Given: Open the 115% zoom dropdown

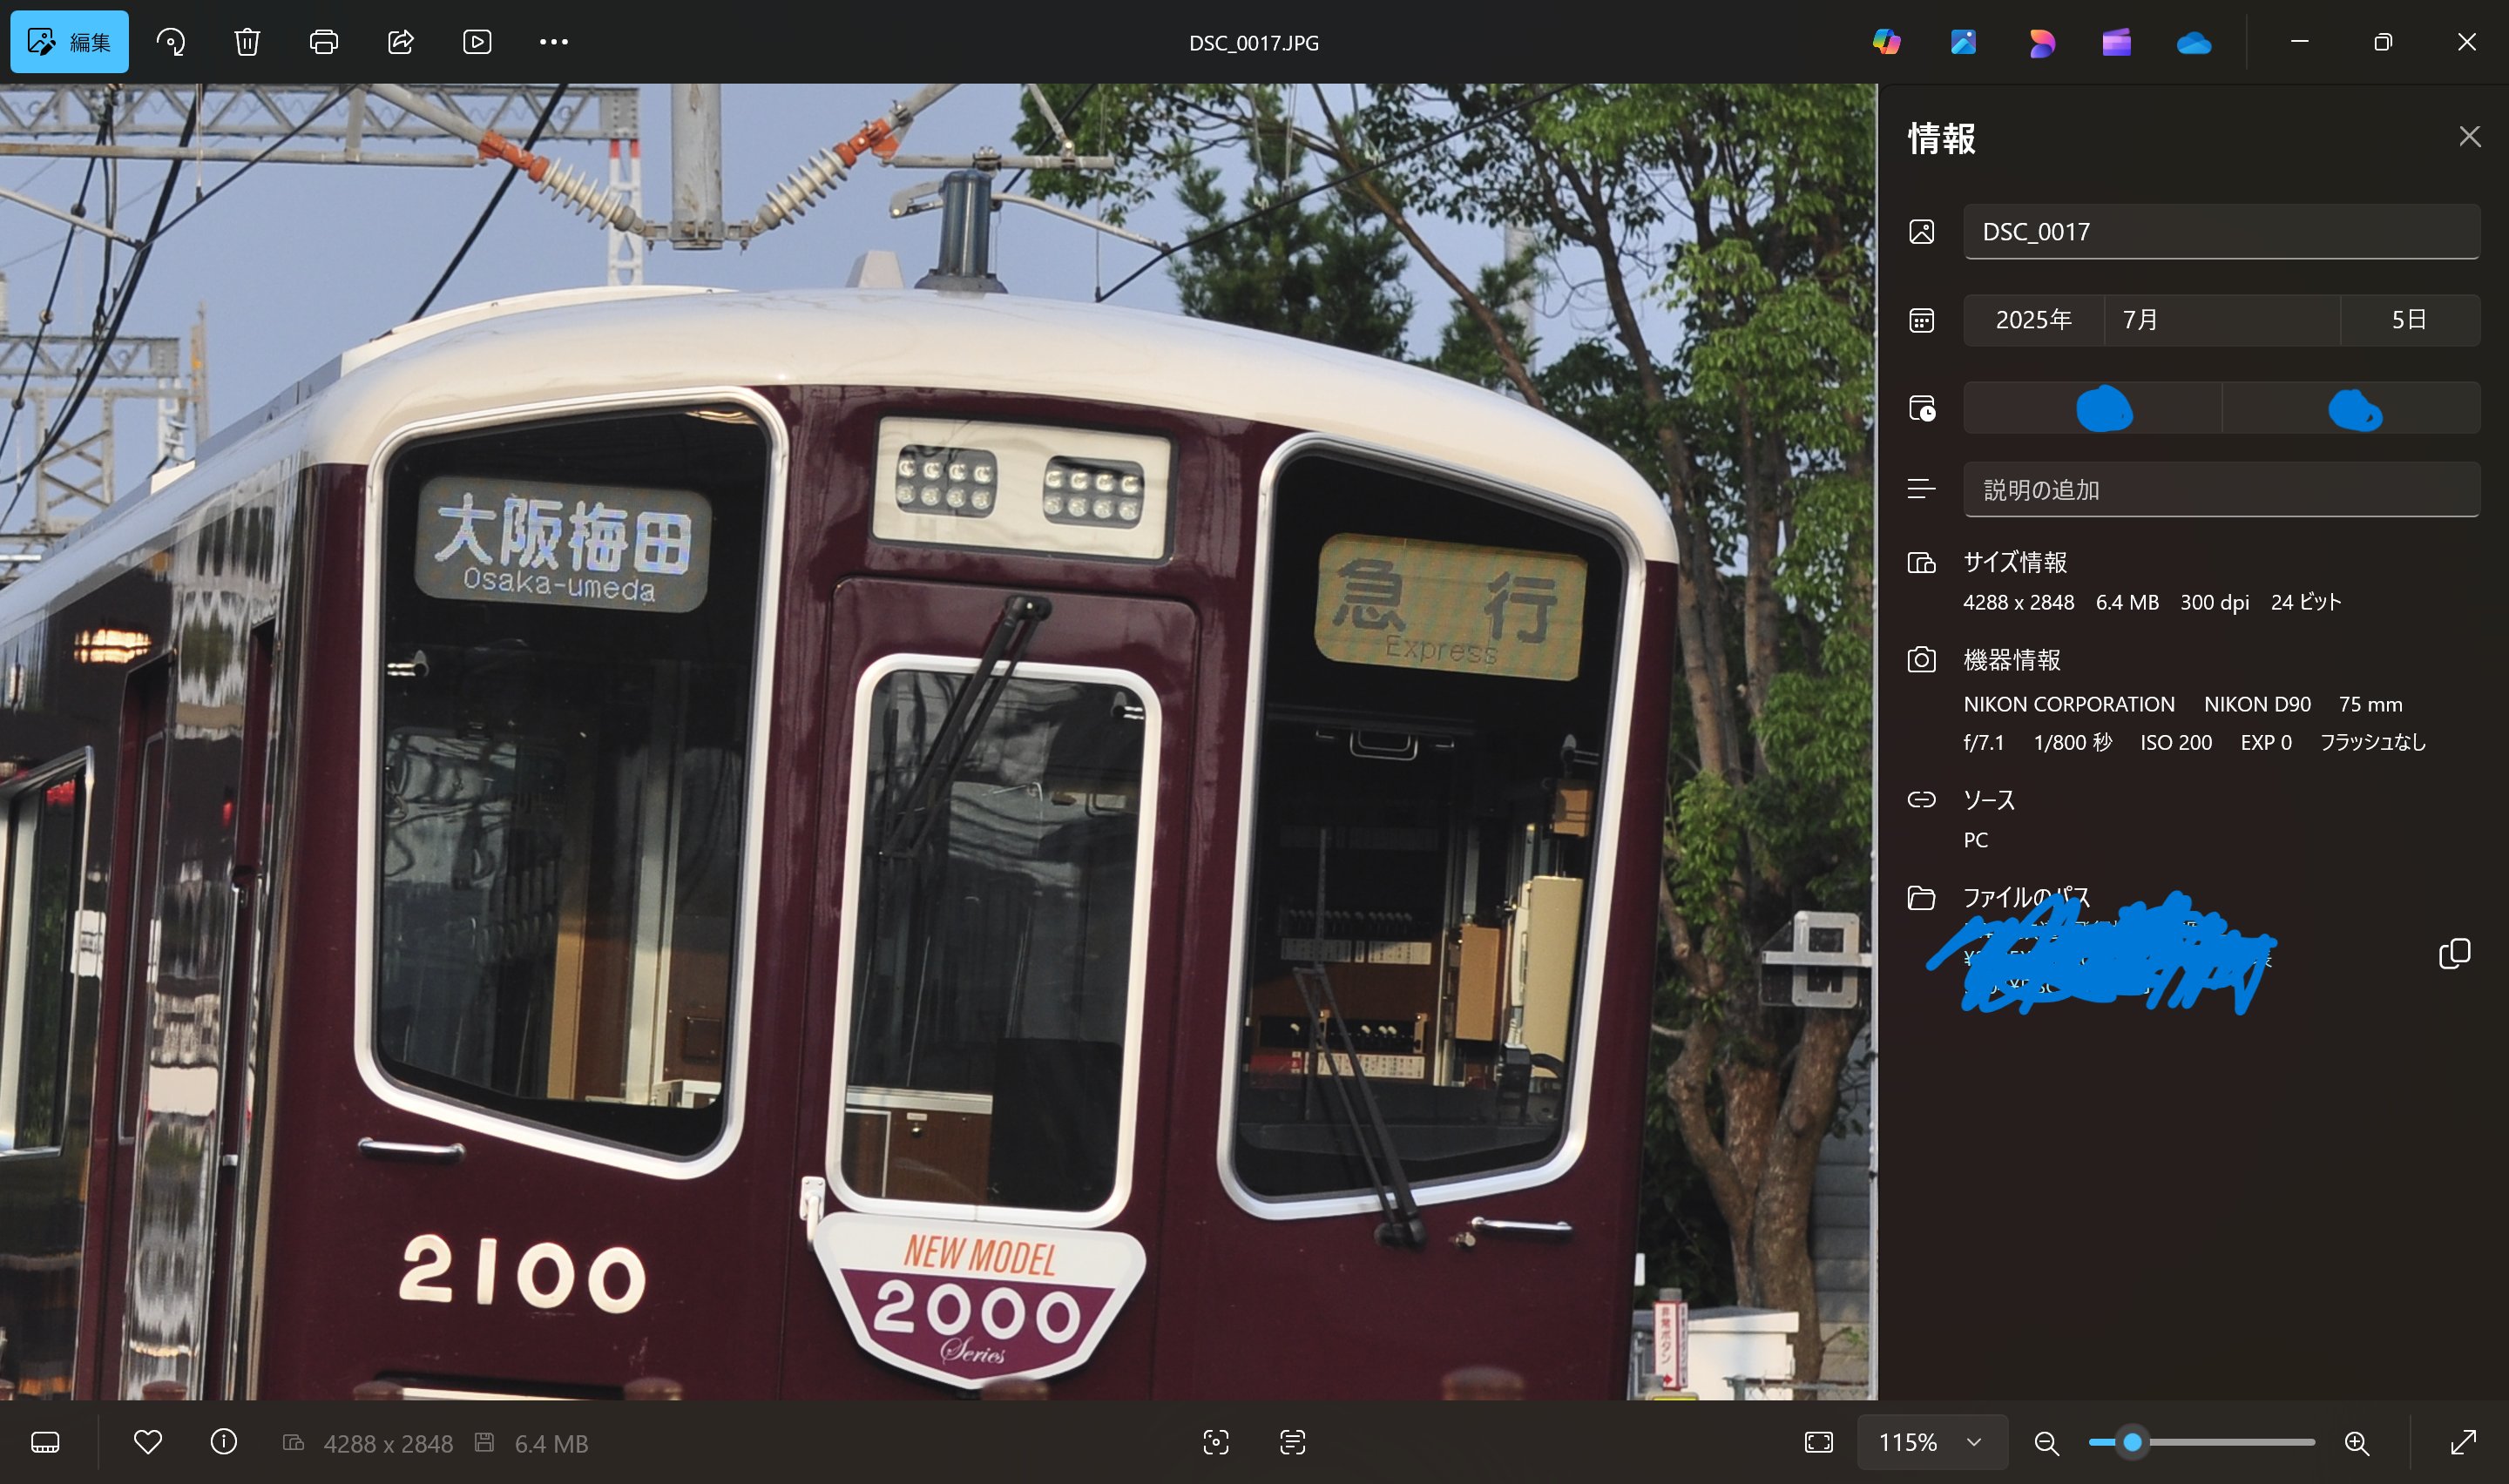Looking at the screenshot, I should pyautogui.click(x=1932, y=1442).
